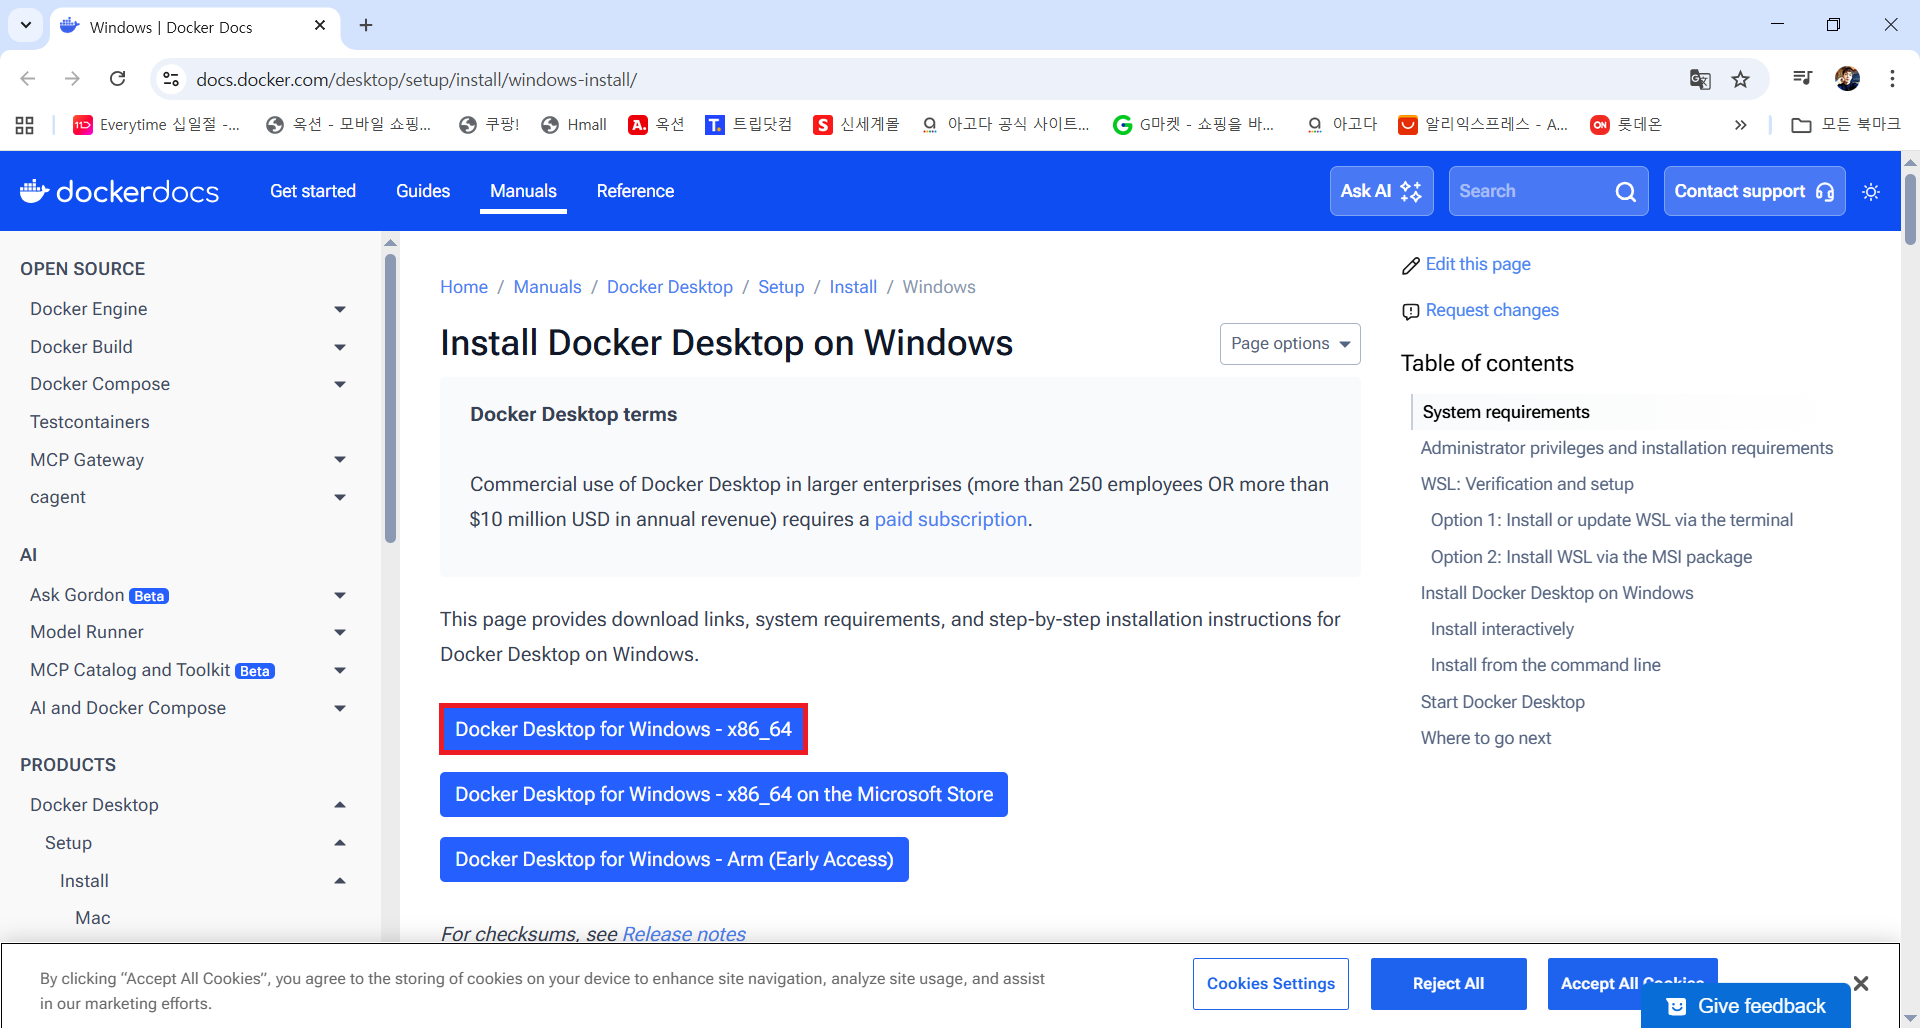Expand Docker Build sidebar section
Screen dimensions: 1920x1028
340,347
